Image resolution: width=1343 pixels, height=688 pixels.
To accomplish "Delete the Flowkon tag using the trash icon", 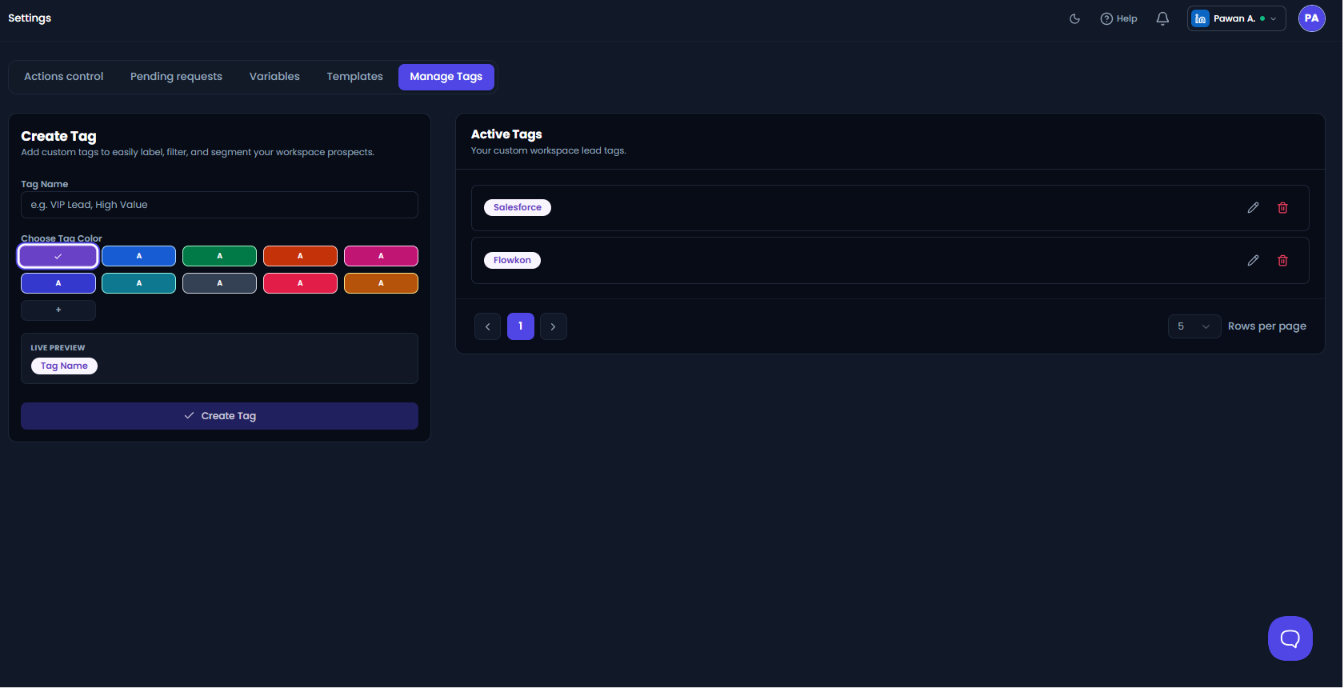I will pyautogui.click(x=1283, y=260).
